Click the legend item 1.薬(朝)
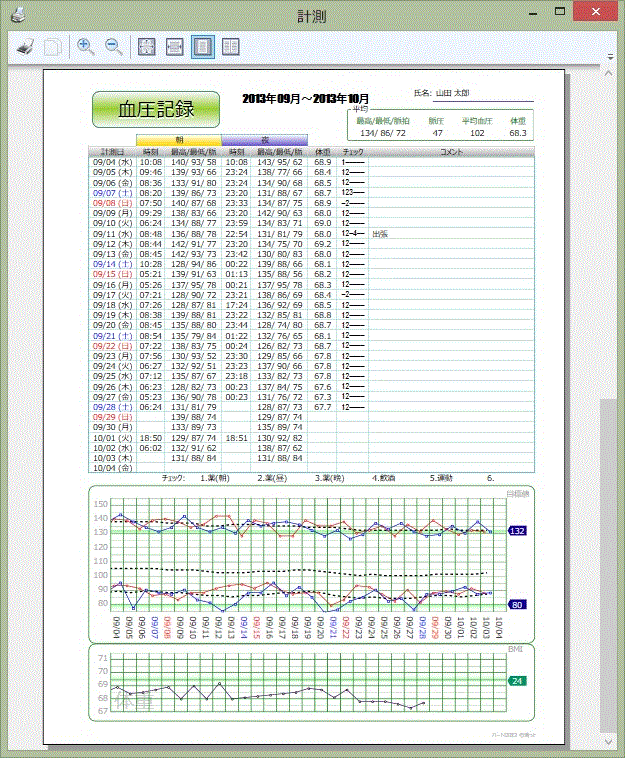 coord(215,478)
